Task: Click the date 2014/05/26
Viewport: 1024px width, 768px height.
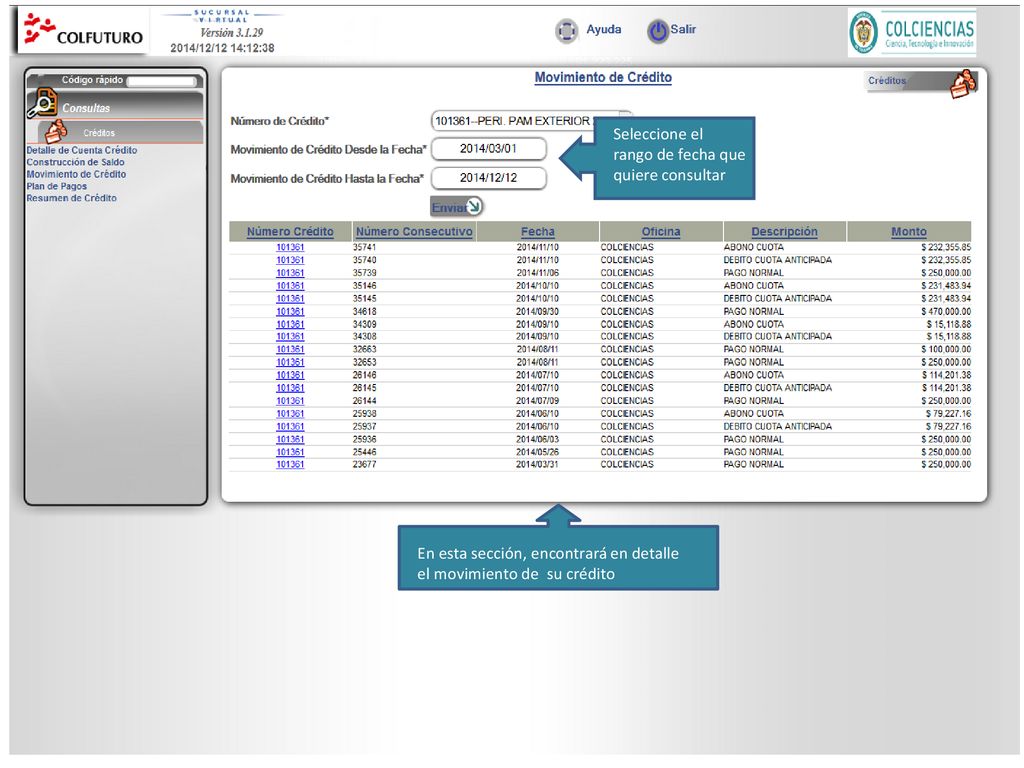Action: [537, 452]
